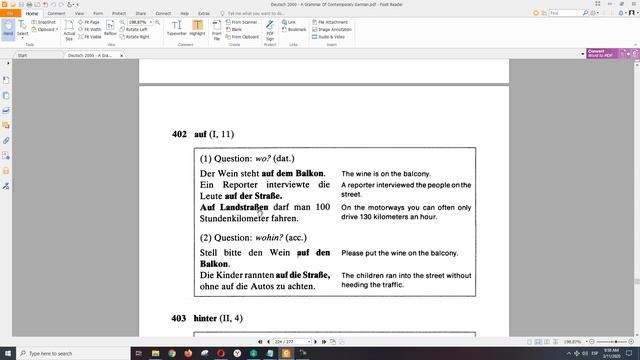This screenshot has height=360, width=640.
Task: Click status bar zoom out minus button
Action: (592, 342)
